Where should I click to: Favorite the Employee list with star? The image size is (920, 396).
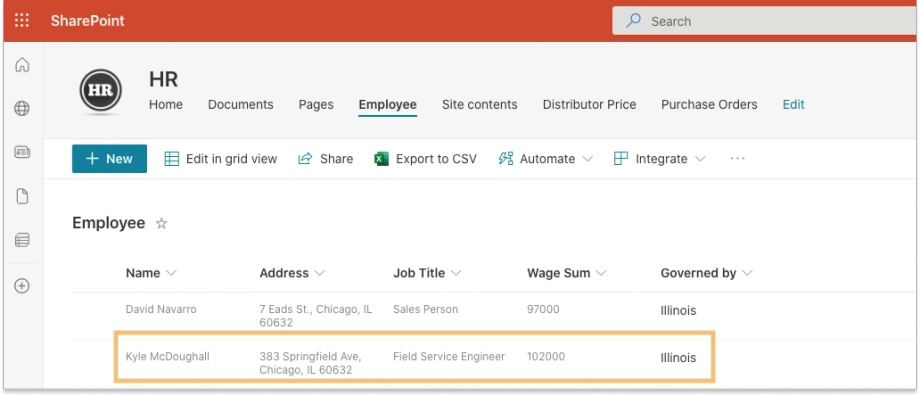(x=161, y=224)
